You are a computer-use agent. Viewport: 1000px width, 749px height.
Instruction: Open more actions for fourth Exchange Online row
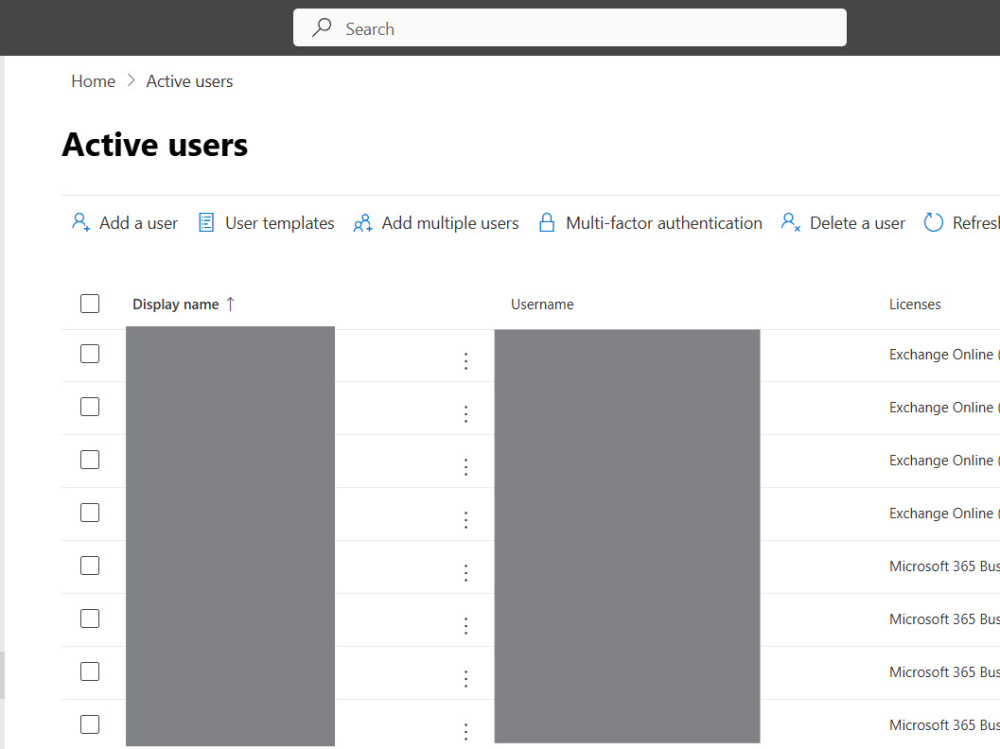(466, 520)
